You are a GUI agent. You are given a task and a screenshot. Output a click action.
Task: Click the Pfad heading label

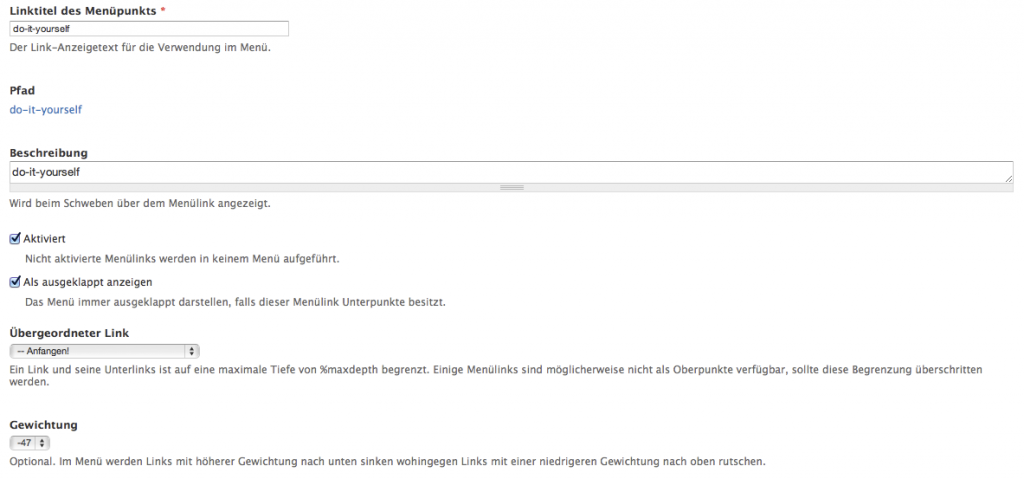22,90
